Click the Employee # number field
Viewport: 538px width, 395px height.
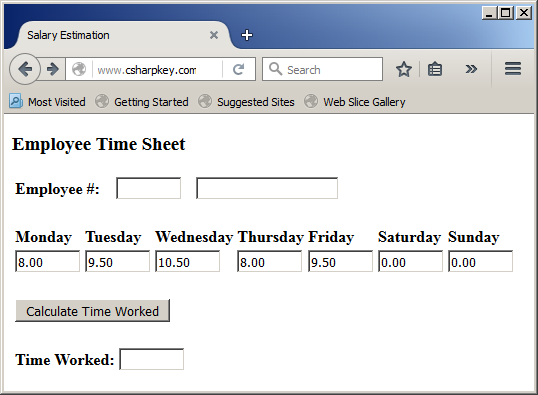pyautogui.click(x=149, y=188)
